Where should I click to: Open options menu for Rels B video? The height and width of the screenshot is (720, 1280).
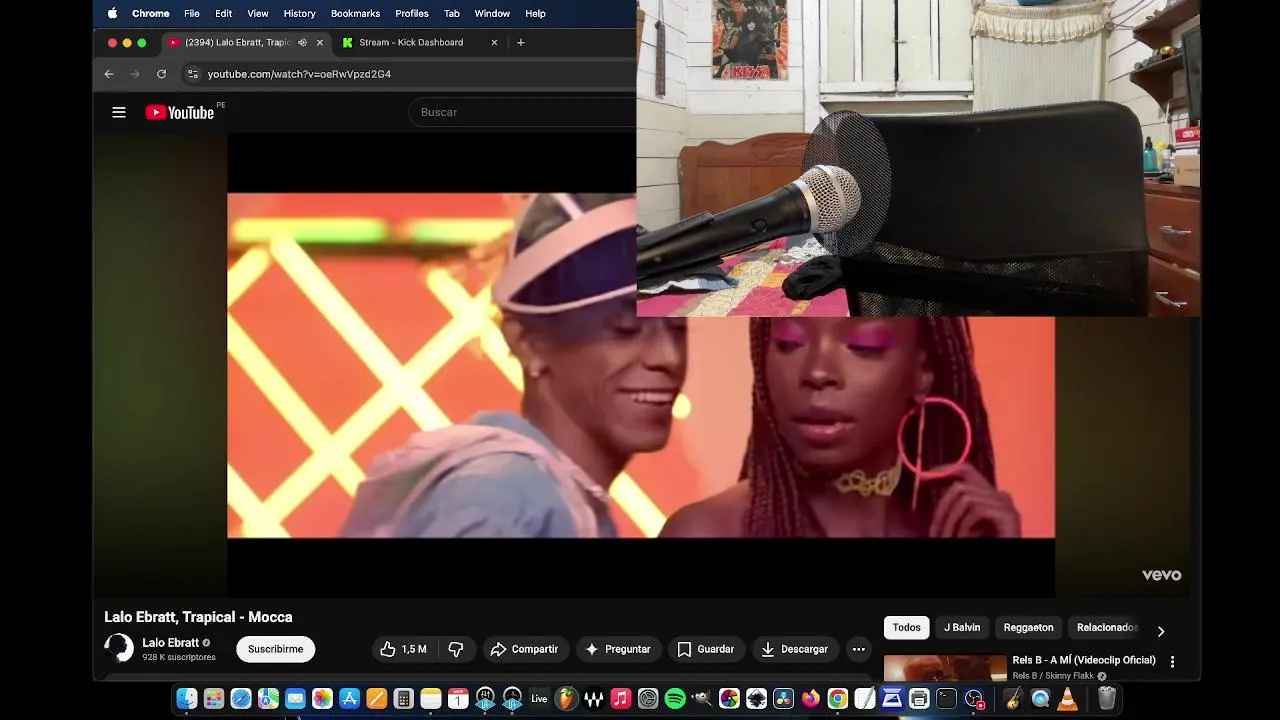1172,661
